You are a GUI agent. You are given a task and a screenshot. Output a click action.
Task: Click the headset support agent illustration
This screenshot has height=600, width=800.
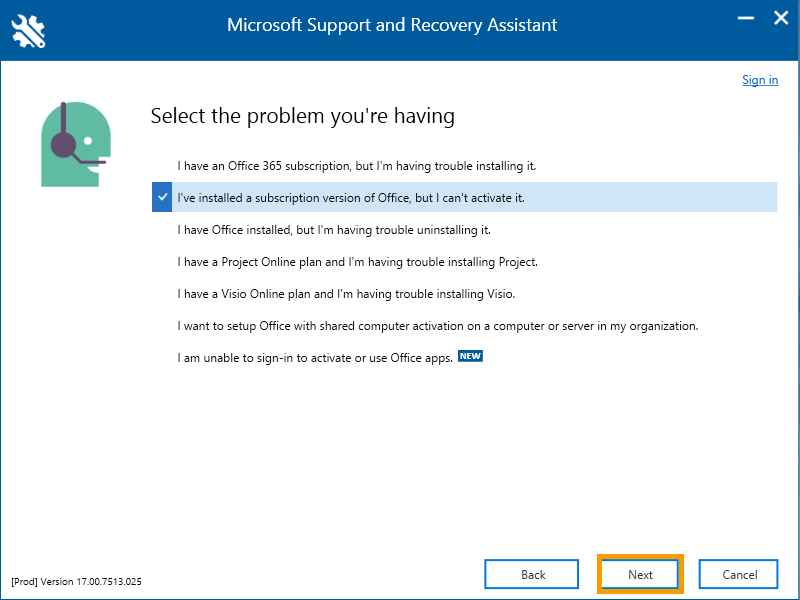coord(76,144)
